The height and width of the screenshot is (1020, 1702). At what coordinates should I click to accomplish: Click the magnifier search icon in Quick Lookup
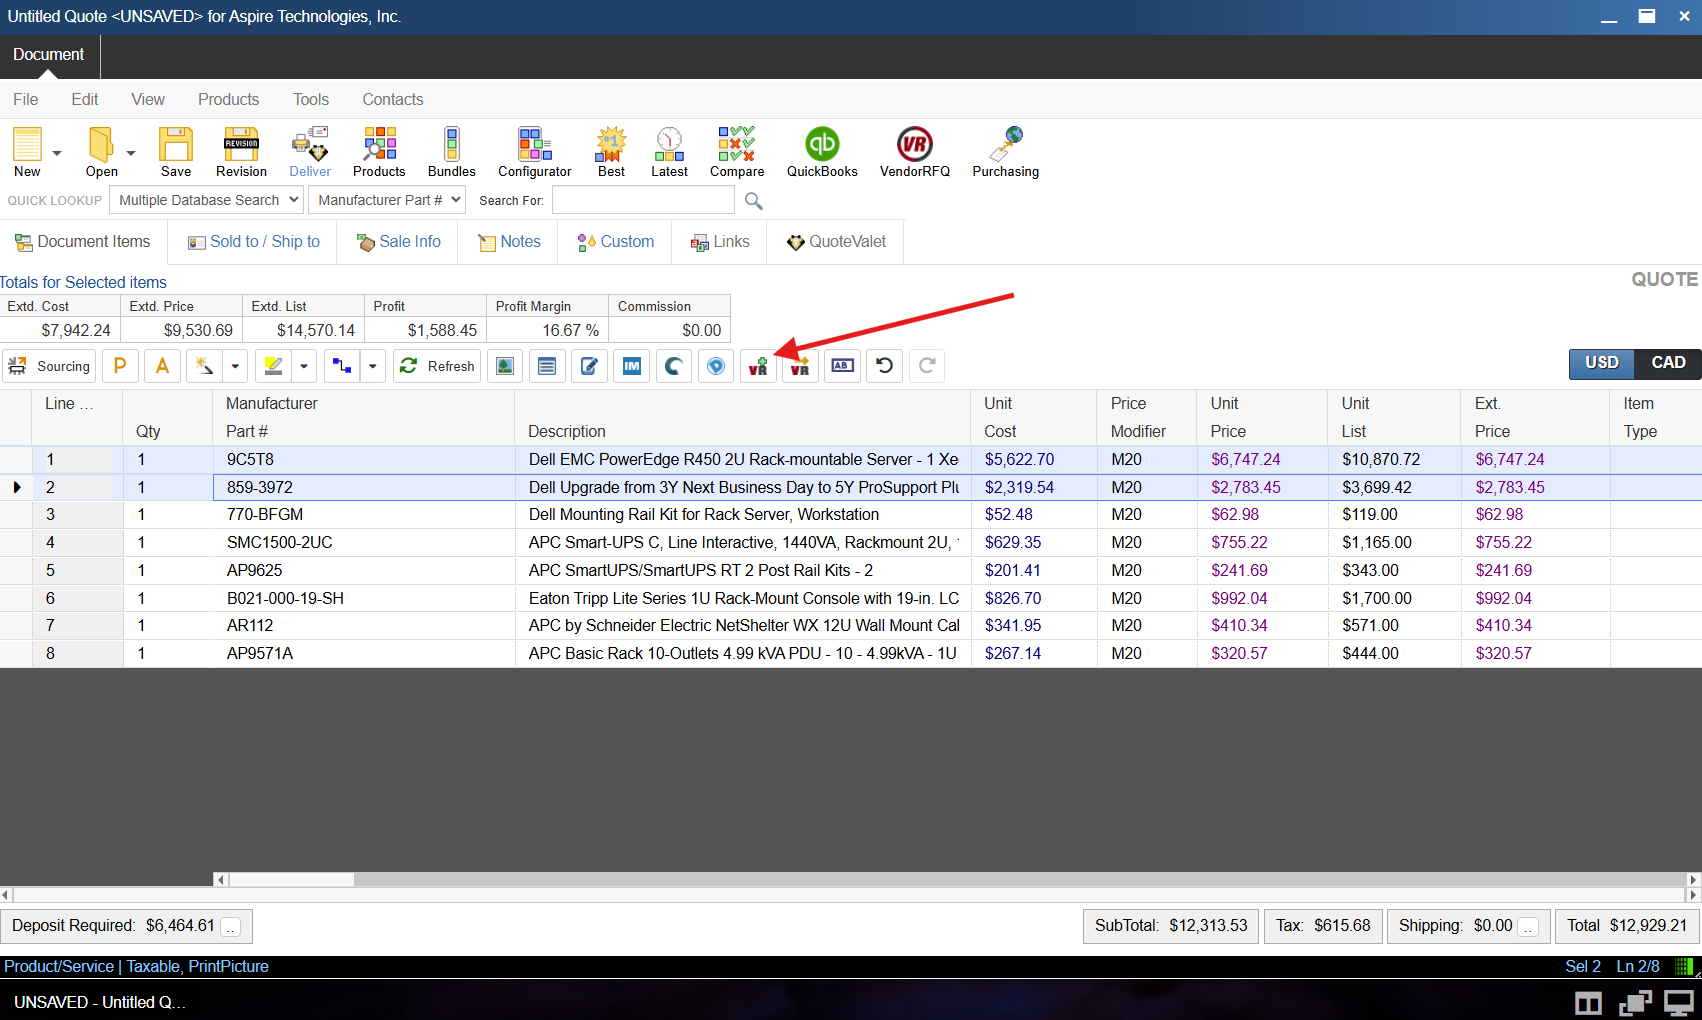(x=754, y=201)
